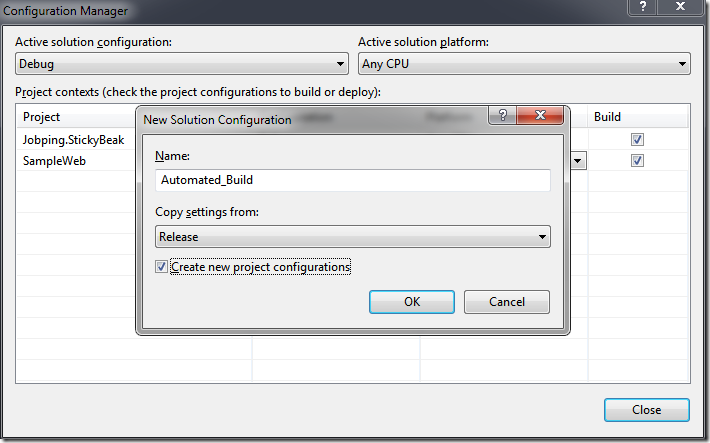Open the SampleWeb row dropdown arrow
The image size is (710, 443).
click(x=578, y=160)
